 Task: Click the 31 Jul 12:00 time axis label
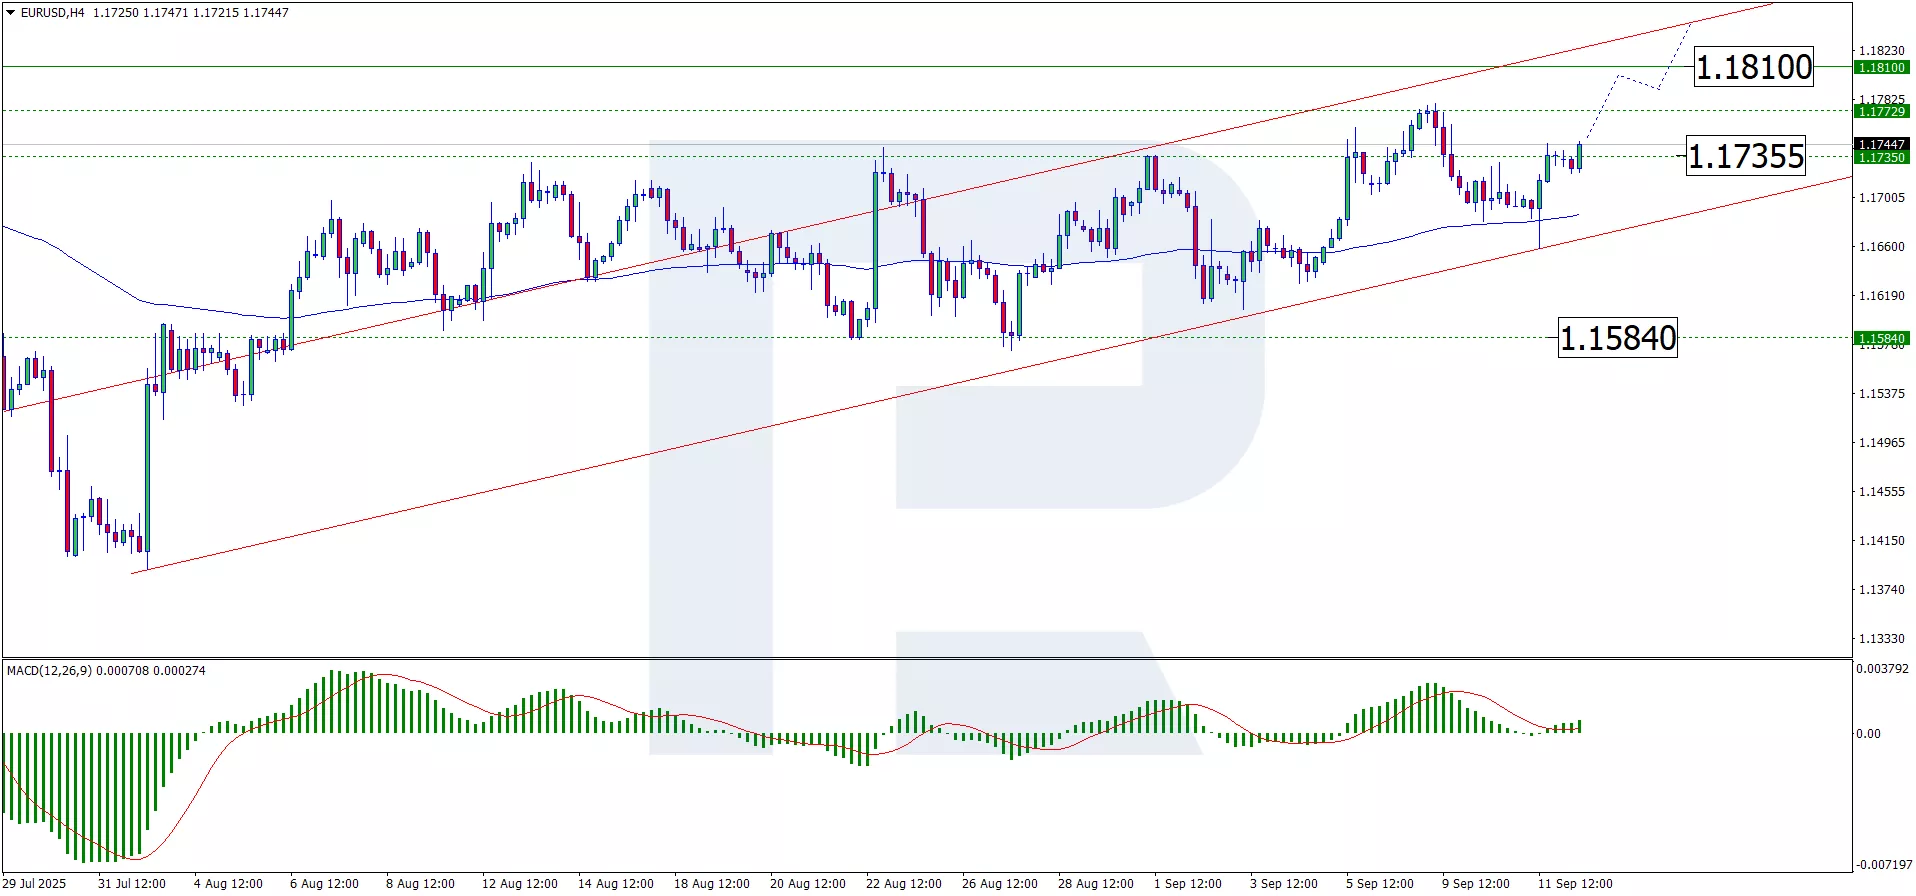132,884
